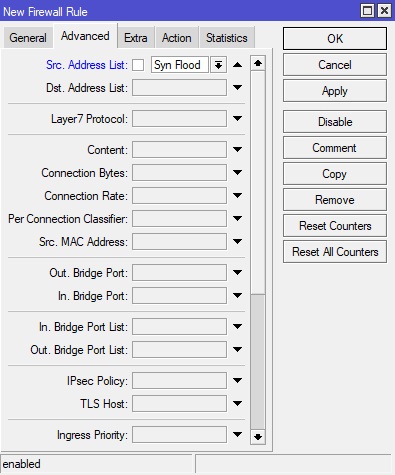Click the Dst. Address List input box
Viewport: 395px width, 475px height.
pyautogui.click(x=179, y=88)
